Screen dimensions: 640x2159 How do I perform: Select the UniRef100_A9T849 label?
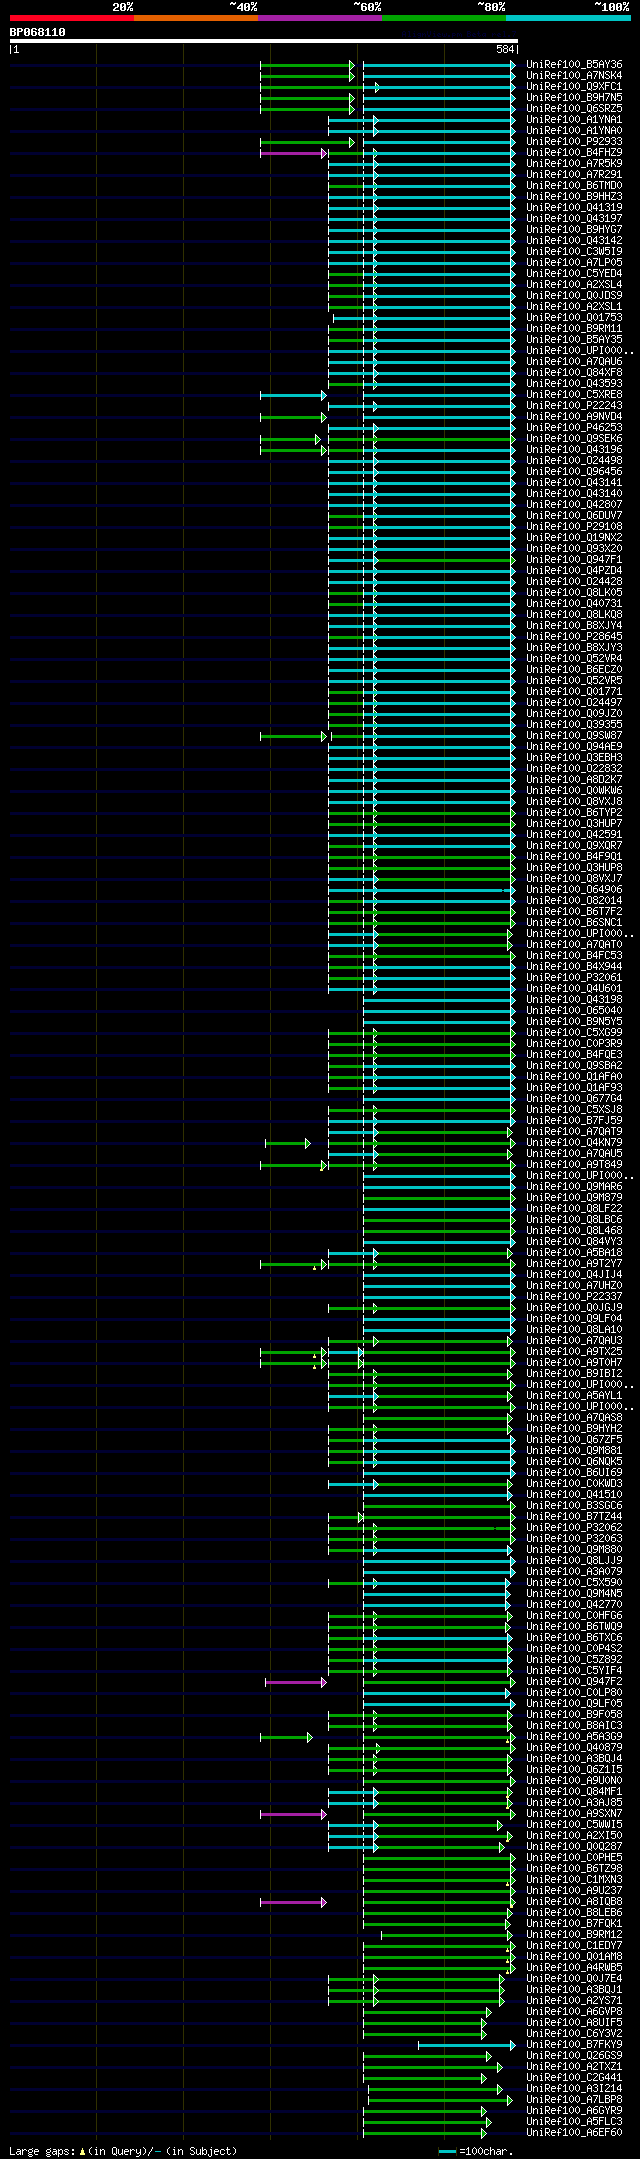coord(574,1164)
